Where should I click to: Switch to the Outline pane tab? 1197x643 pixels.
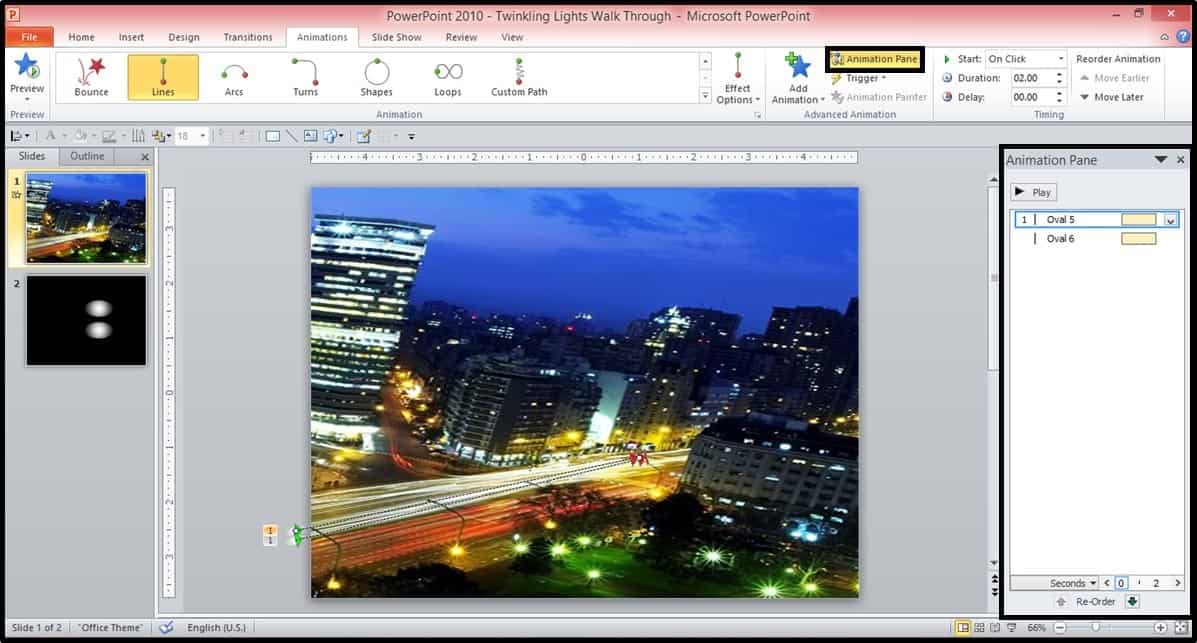(87, 156)
